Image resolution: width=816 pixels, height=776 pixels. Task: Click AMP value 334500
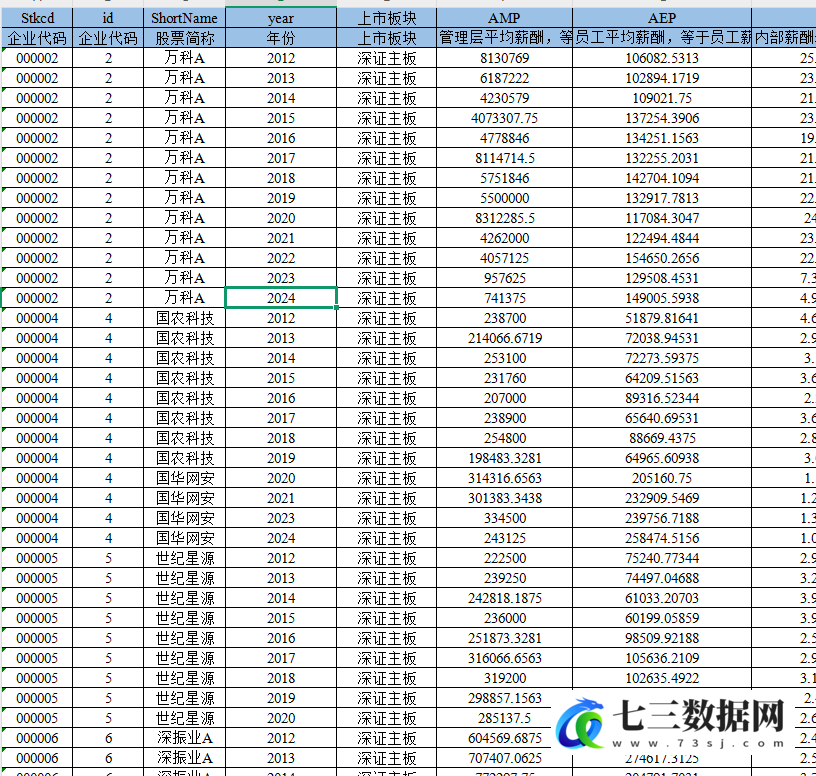(504, 518)
